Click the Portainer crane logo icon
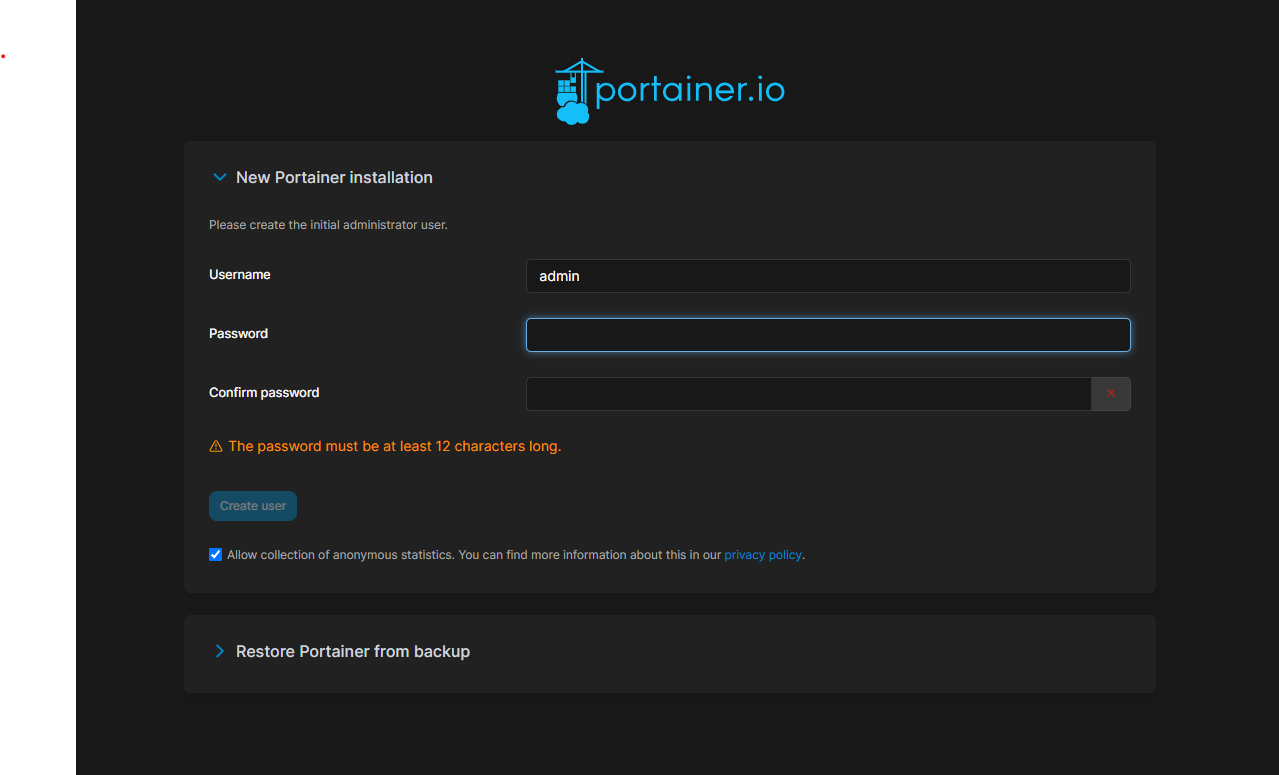 [574, 92]
